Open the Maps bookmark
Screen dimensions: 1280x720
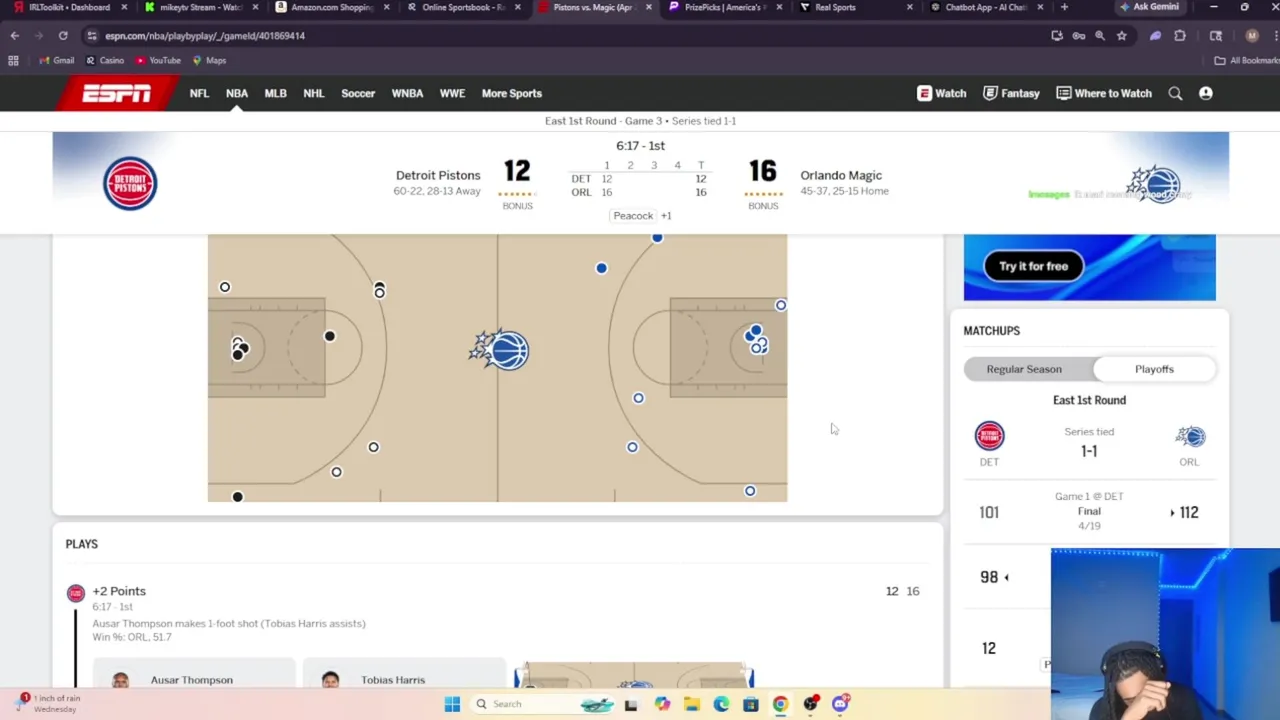[x=209, y=60]
